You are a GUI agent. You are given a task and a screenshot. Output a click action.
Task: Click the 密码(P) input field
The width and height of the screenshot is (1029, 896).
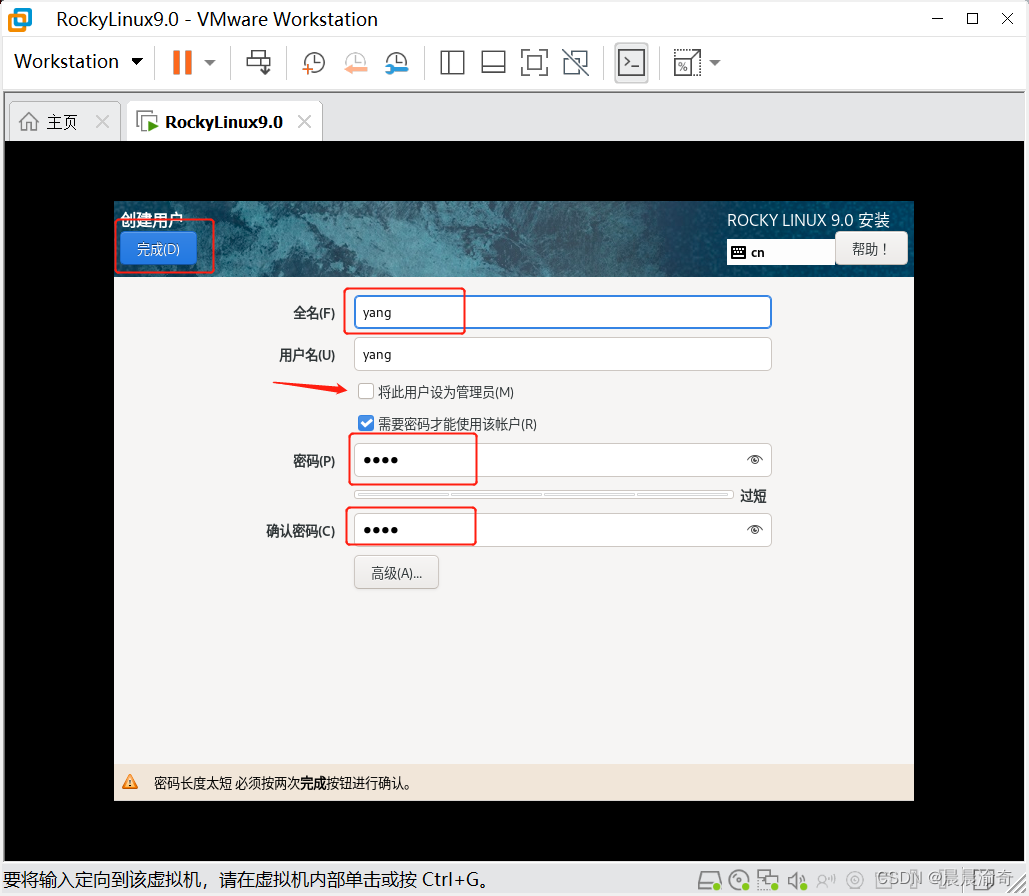tap(562, 460)
